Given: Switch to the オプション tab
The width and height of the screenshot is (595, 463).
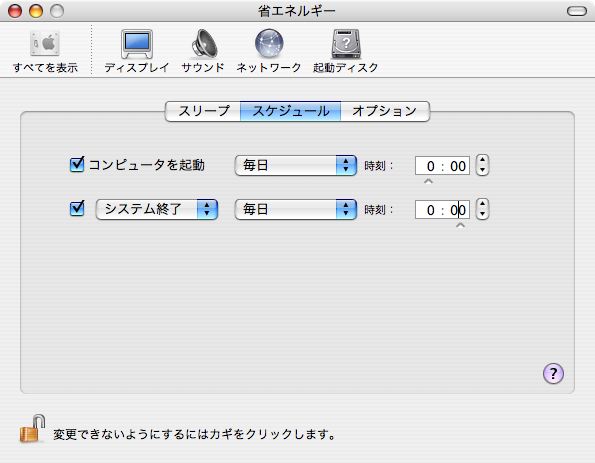Looking at the screenshot, I should [385, 111].
